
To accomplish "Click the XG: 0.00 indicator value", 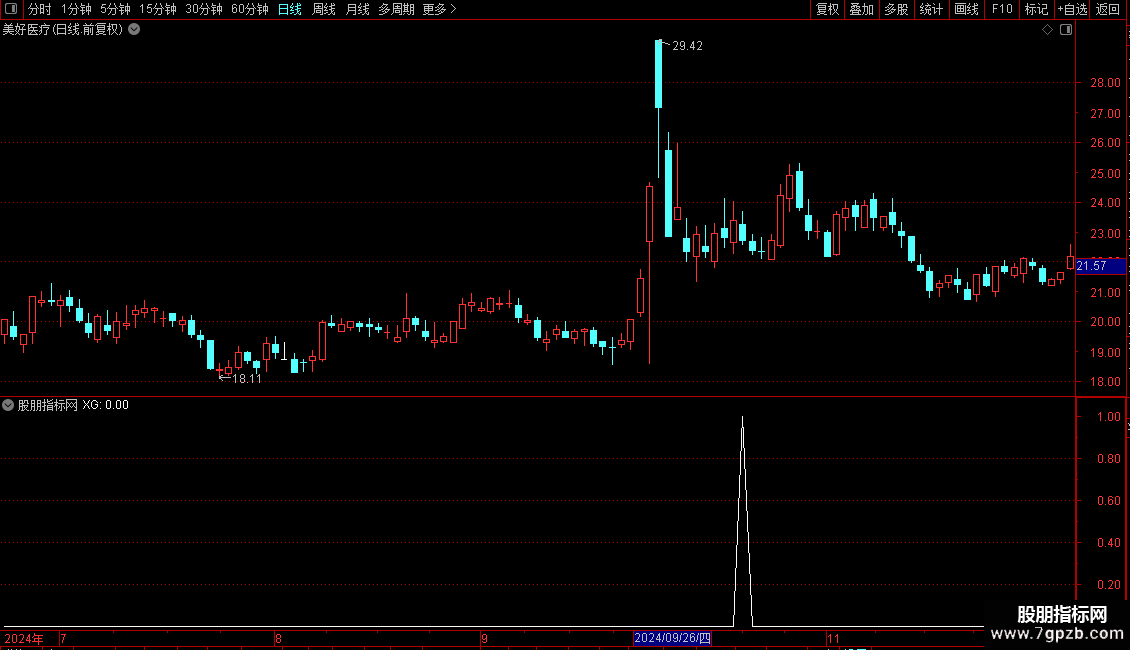I will point(105,405).
